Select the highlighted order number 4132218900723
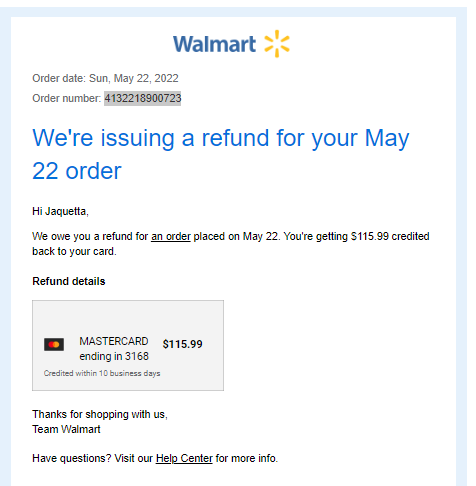The width and height of the screenshot is (476, 486). point(143,98)
